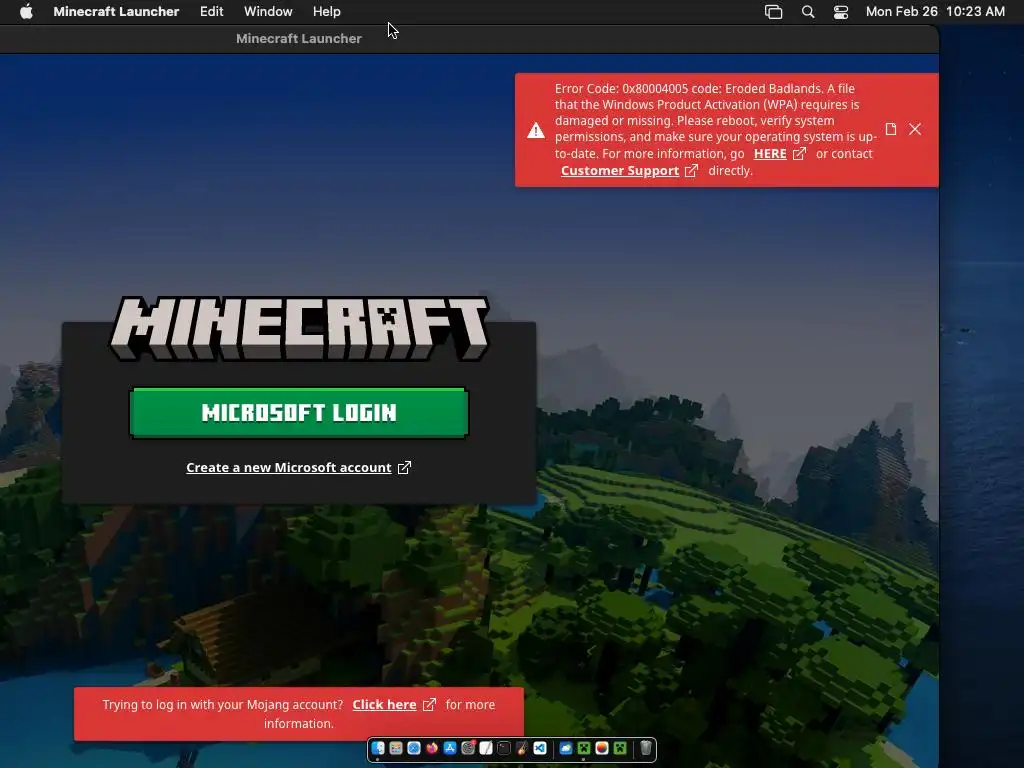Image resolution: width=1024 pixels, height=768 pixels.
Task: Open the Trash in the dock
Action: [646, 748]
